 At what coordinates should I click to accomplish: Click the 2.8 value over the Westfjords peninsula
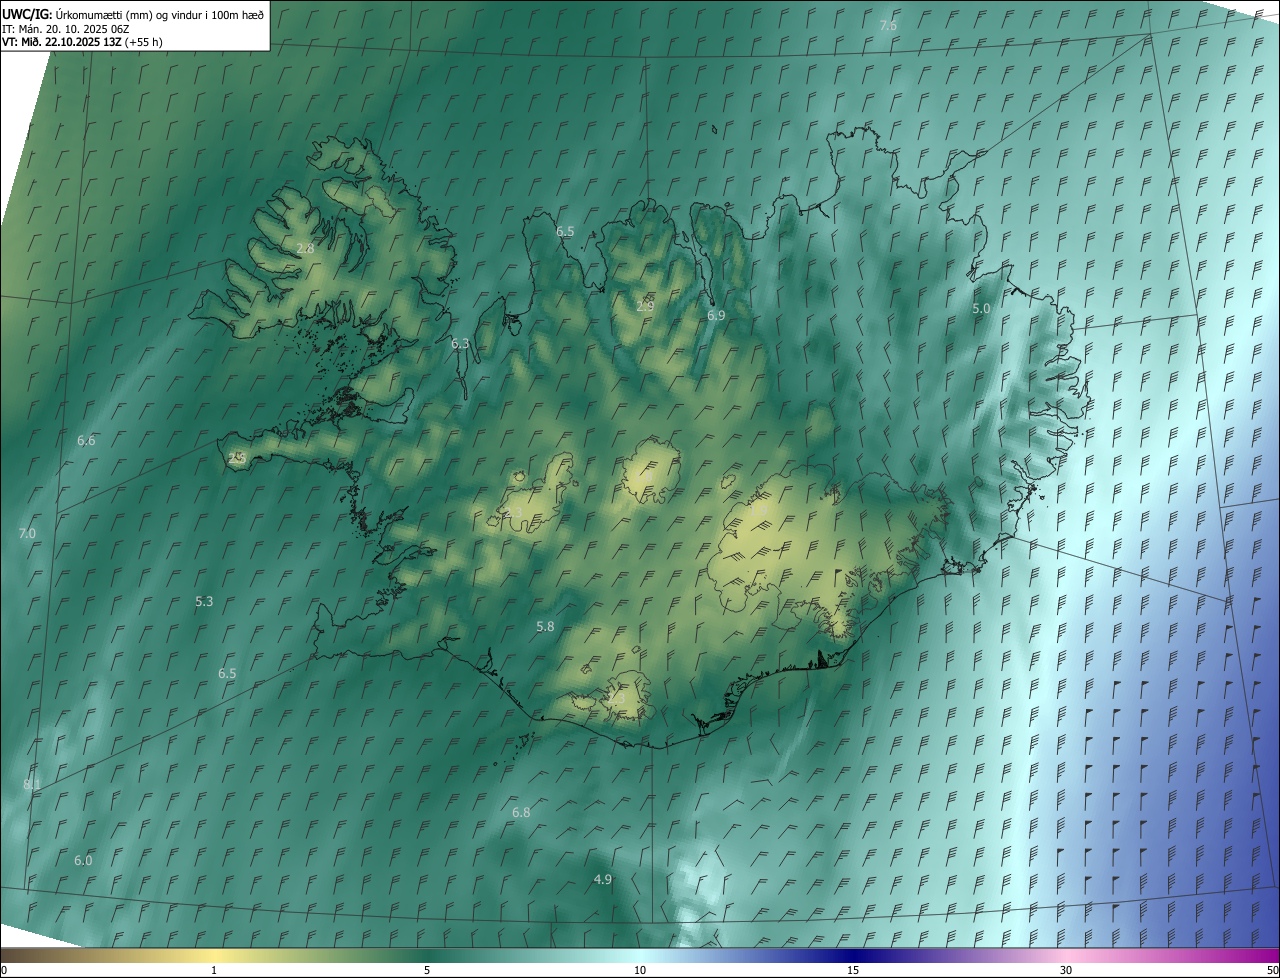pos(305,248)
